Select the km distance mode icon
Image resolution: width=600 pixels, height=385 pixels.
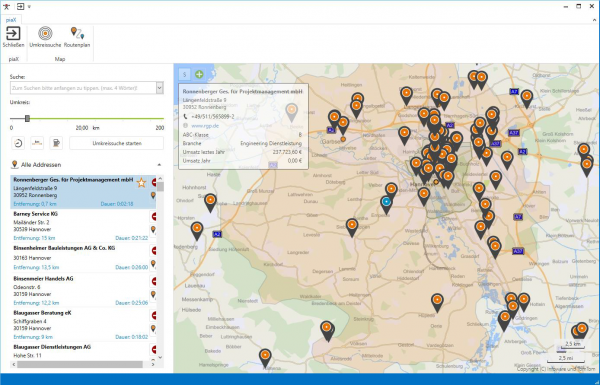pyautogui.click(x=37, y=143)
